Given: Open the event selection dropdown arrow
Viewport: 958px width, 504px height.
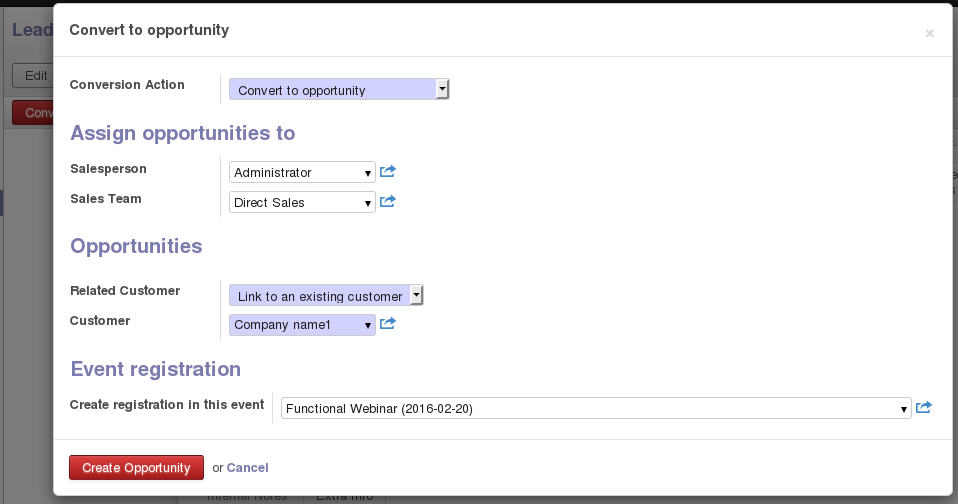Looking at the screenshot, I should pyautogui.click(x=904, y=409).
